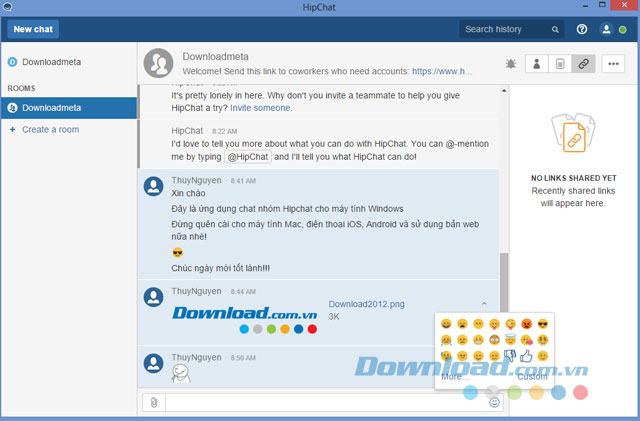Click the HipChat app icon in title bar
The height and width of the screenshot is (421, 640).
tap(7, 7)
